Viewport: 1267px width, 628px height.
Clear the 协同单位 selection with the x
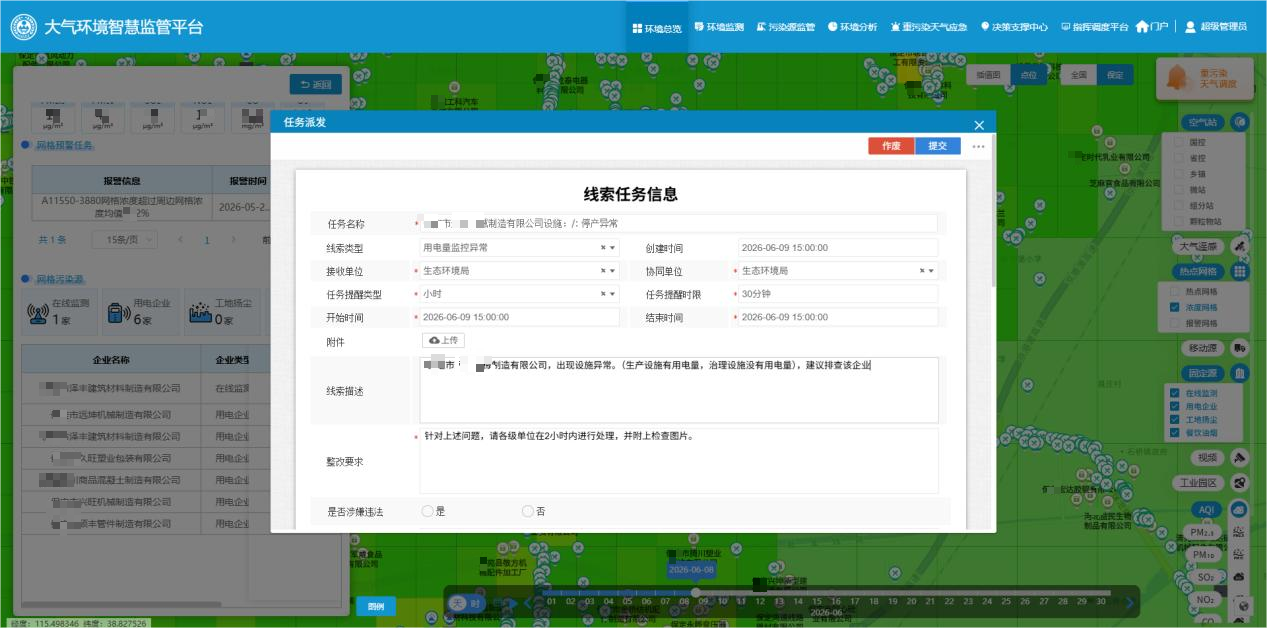point(922,271)
